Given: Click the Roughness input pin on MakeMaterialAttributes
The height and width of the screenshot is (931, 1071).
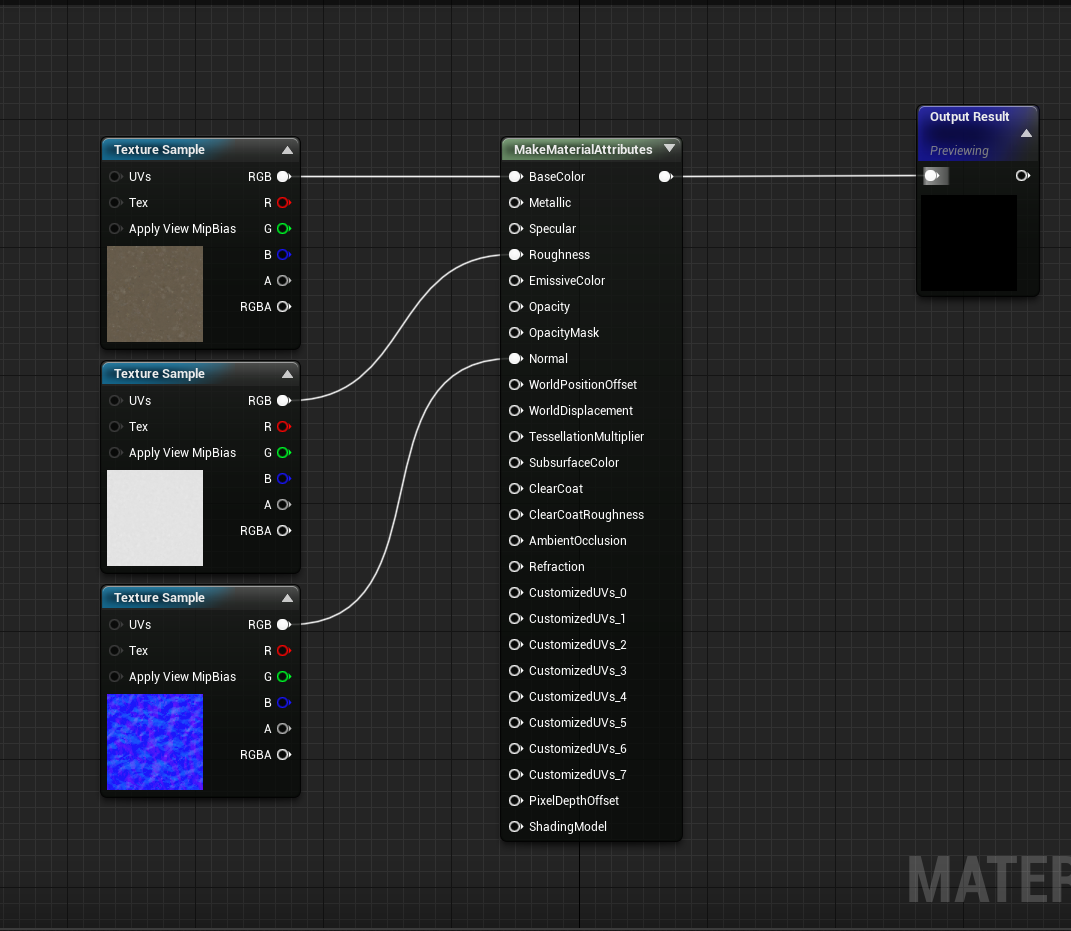Looking at the screenshot, I should click(x=515, y=254).
